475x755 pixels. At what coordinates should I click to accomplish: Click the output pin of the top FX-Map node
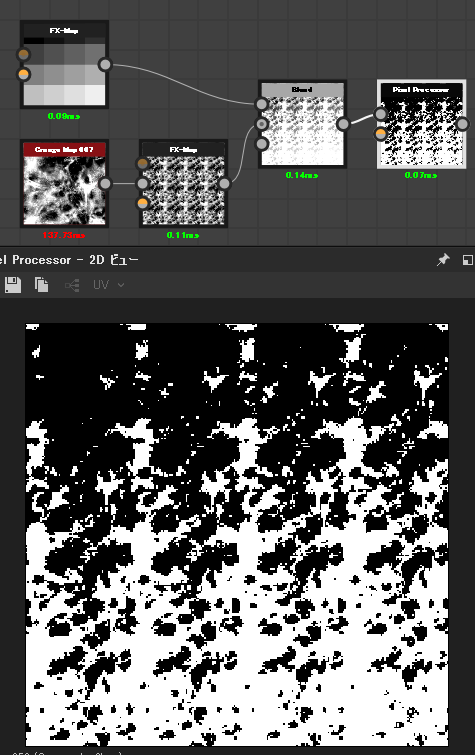[105, 64]
